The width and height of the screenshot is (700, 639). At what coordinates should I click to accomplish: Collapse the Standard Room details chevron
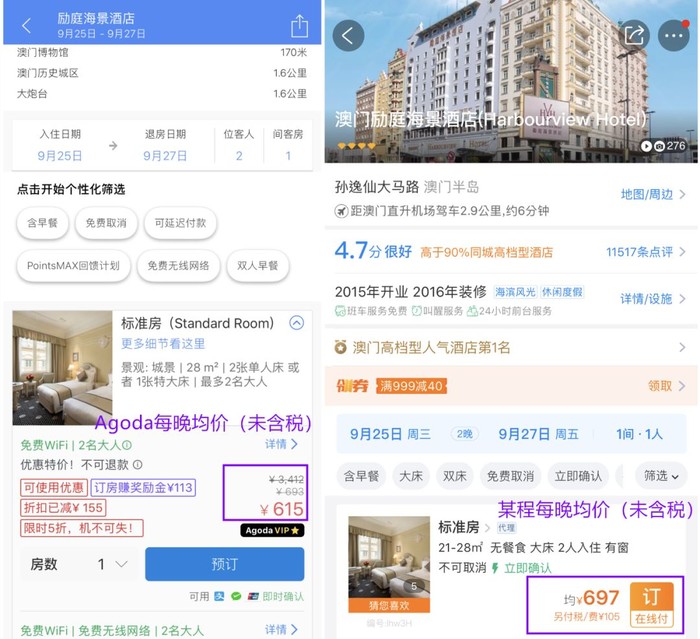coord(296,322)
